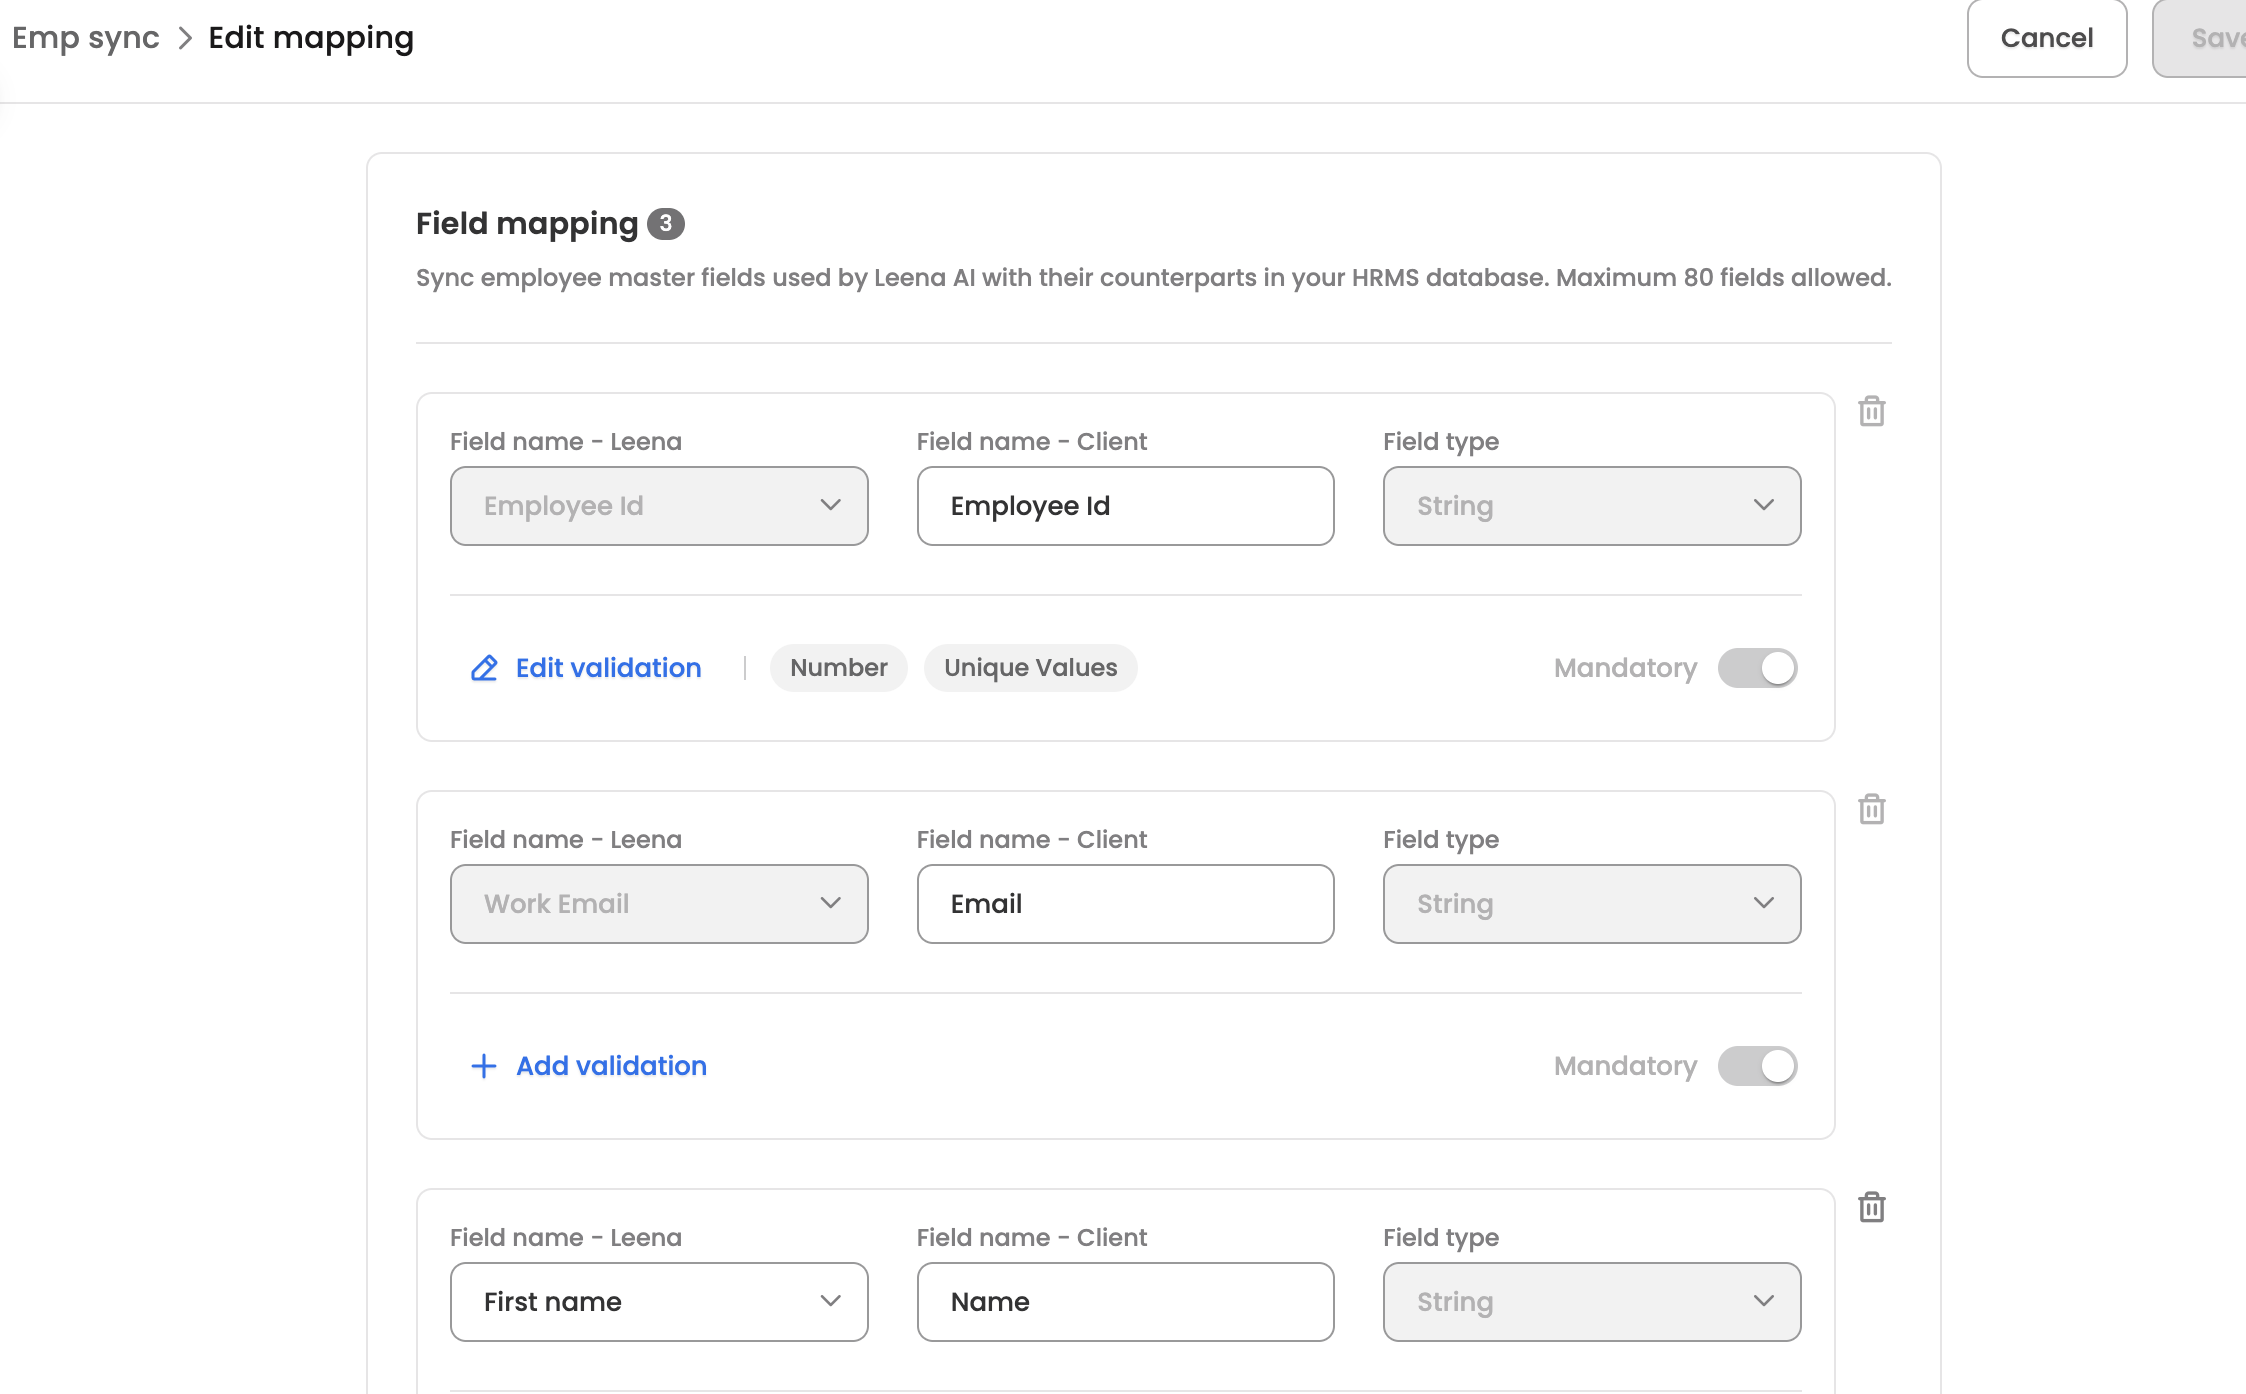
Task: Select the Number validation chip
Action: pyautogui.click(x=838, y=668)
